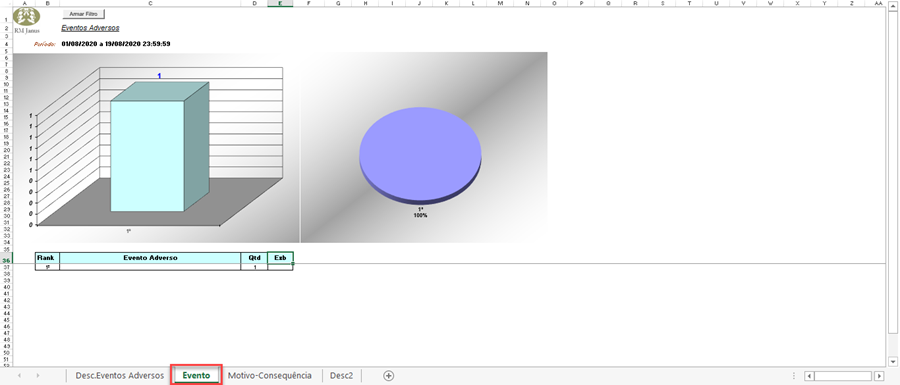Select the purple pie chart slice

(420, 155)
